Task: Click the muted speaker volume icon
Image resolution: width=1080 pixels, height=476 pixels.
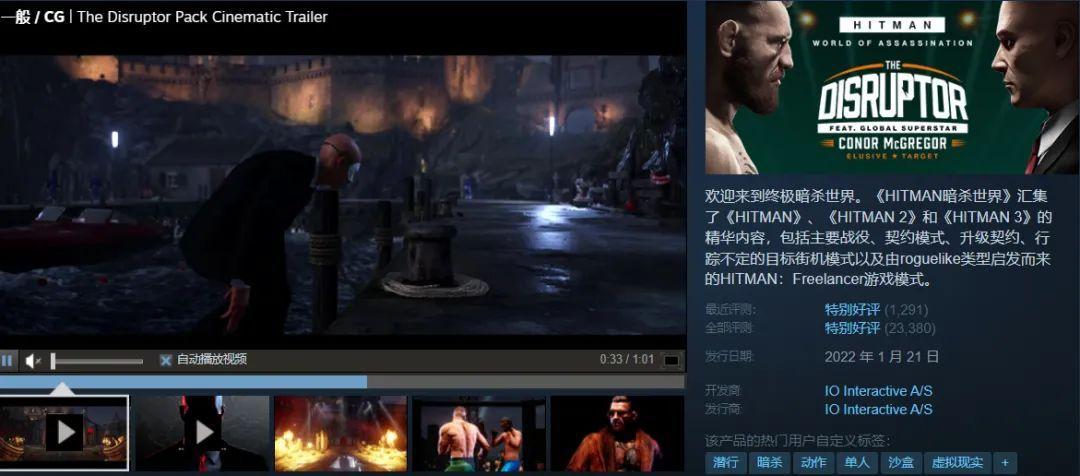Action: pyautogui.click(x=33, y=360)
